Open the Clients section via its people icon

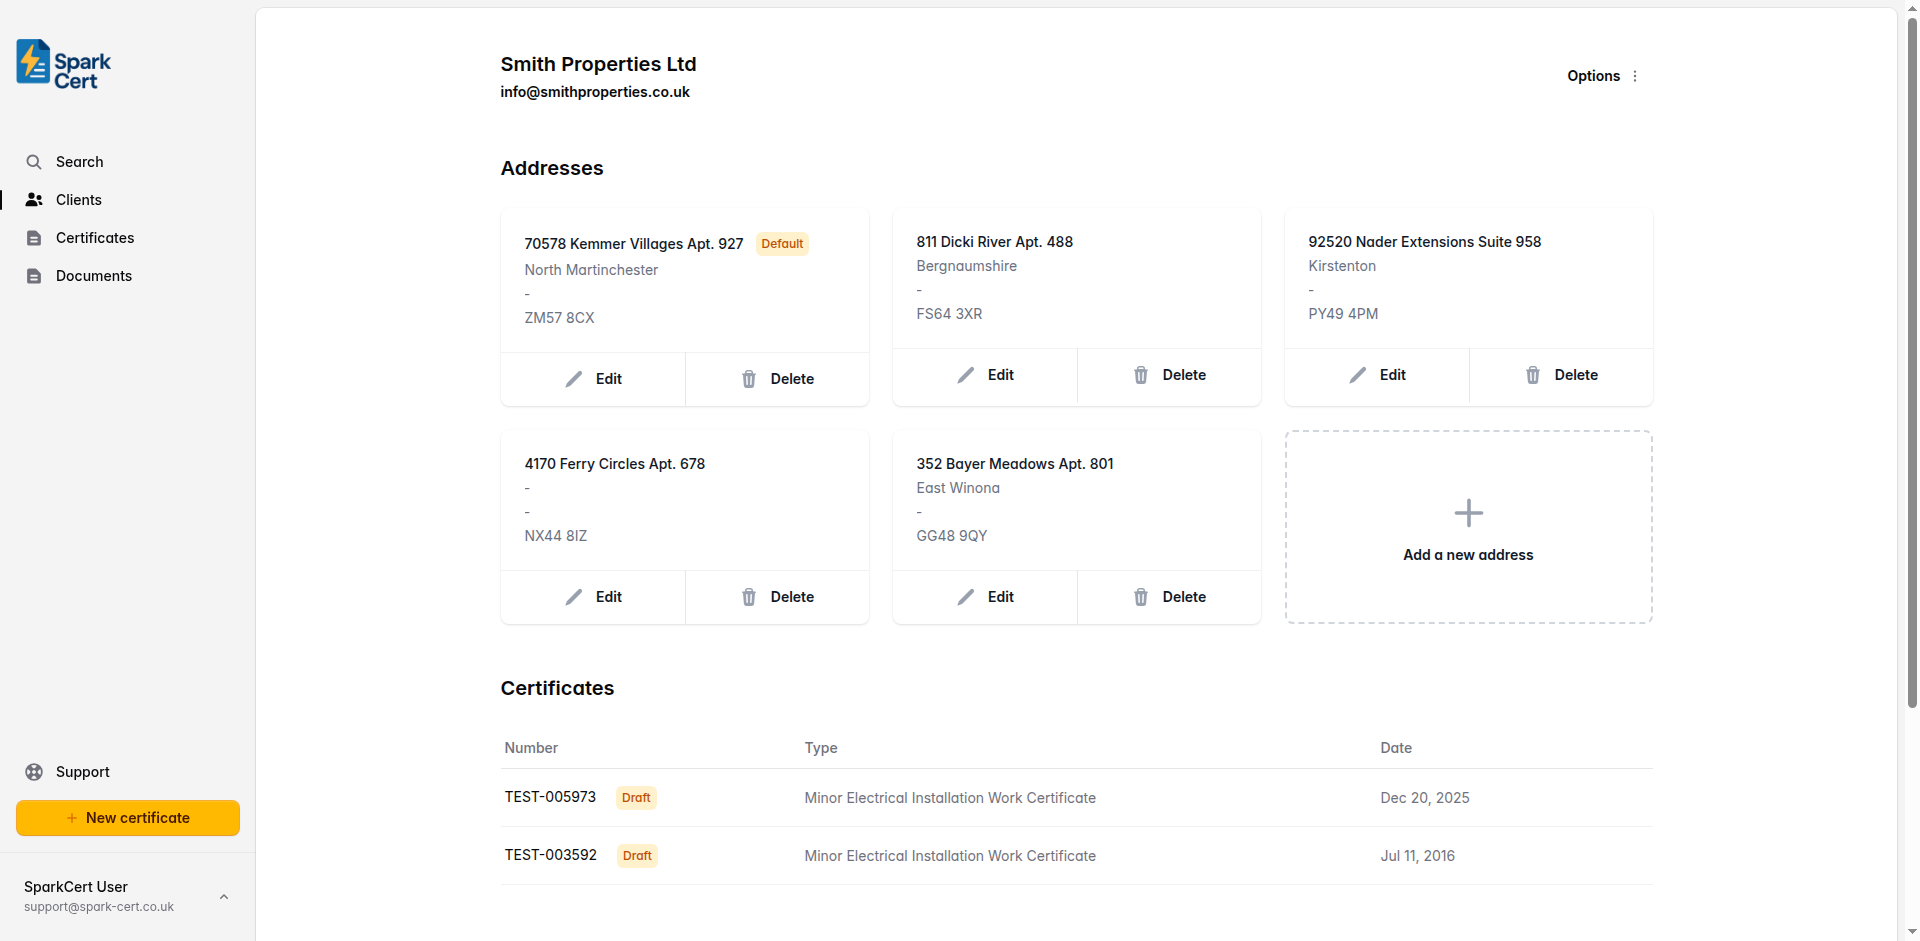[x=34, y=199]
